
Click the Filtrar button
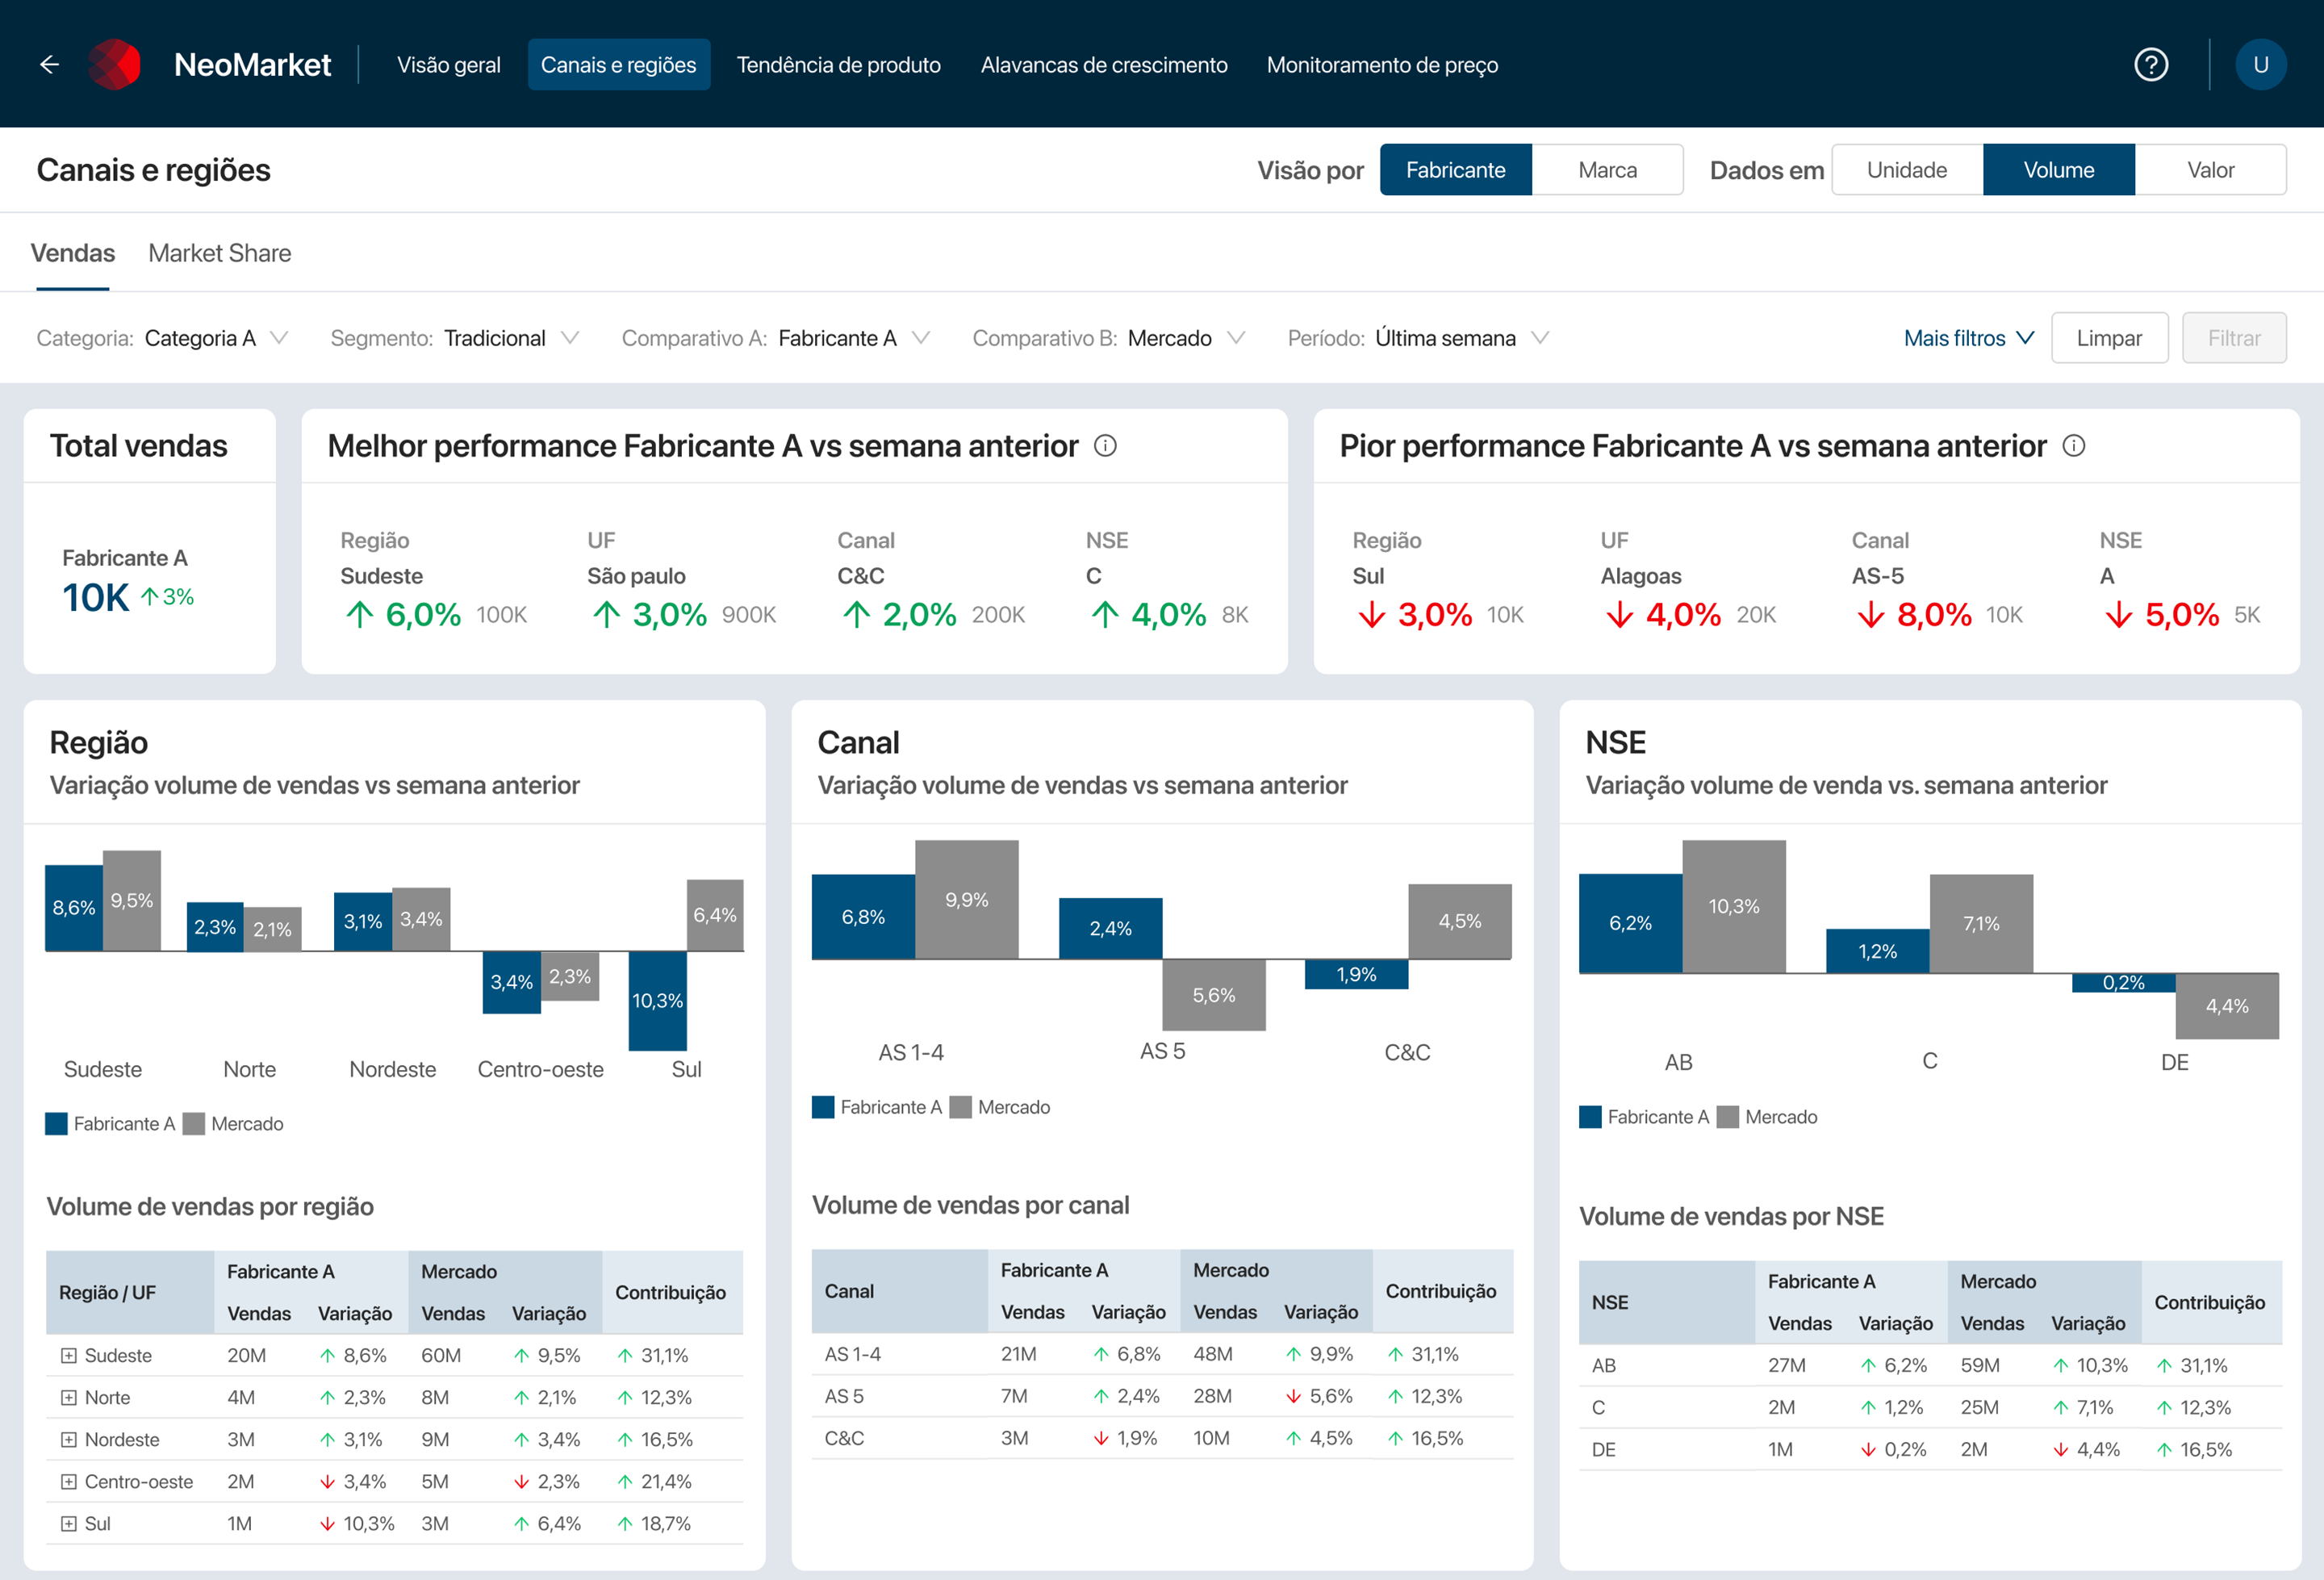[2233, 338]
